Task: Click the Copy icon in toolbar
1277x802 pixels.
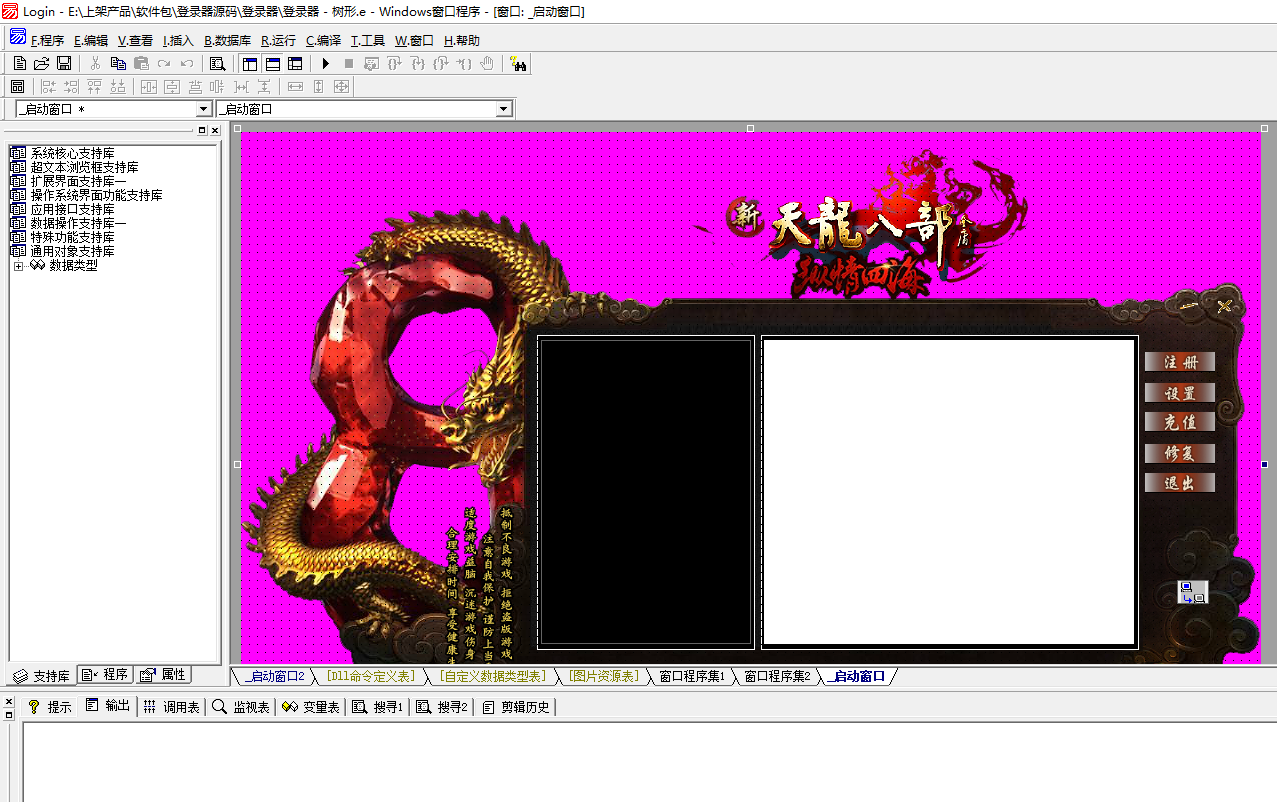Action: click(118, 64)
